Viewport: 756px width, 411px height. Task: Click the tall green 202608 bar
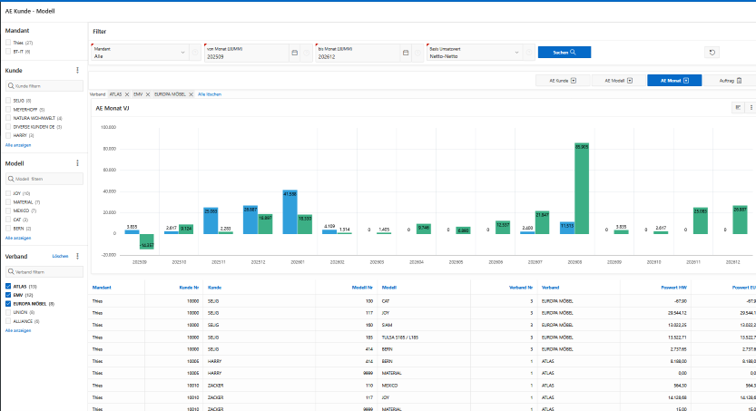(582, 189)
